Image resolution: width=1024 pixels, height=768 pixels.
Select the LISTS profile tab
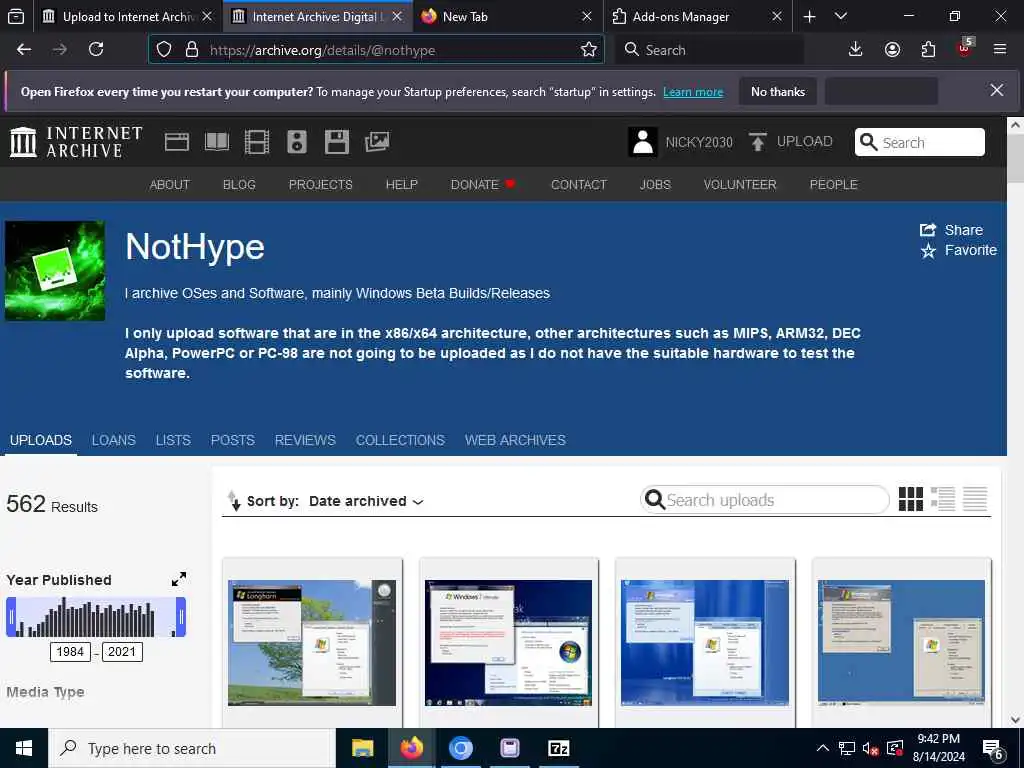tap(173, 440)
